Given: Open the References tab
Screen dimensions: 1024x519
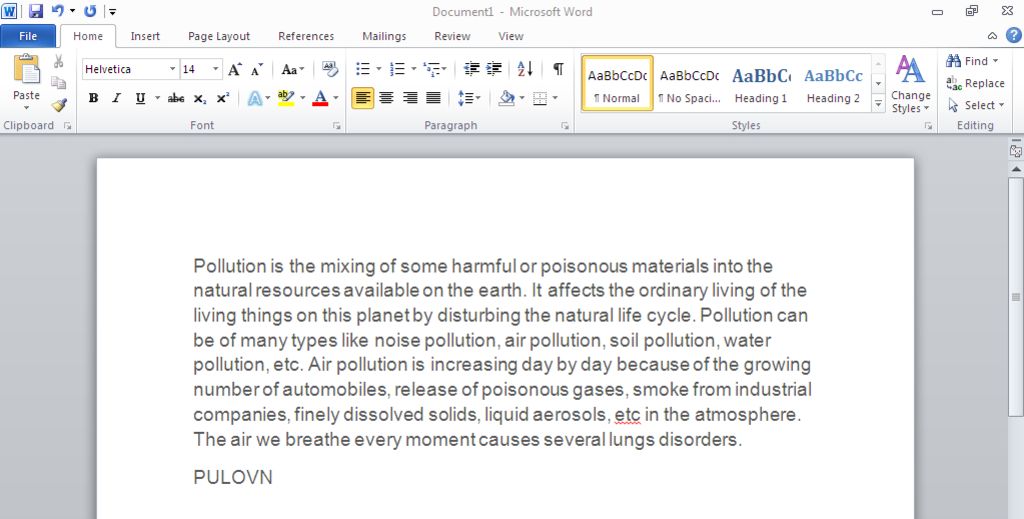Looking at the screenshot, I should coord(306,36).
